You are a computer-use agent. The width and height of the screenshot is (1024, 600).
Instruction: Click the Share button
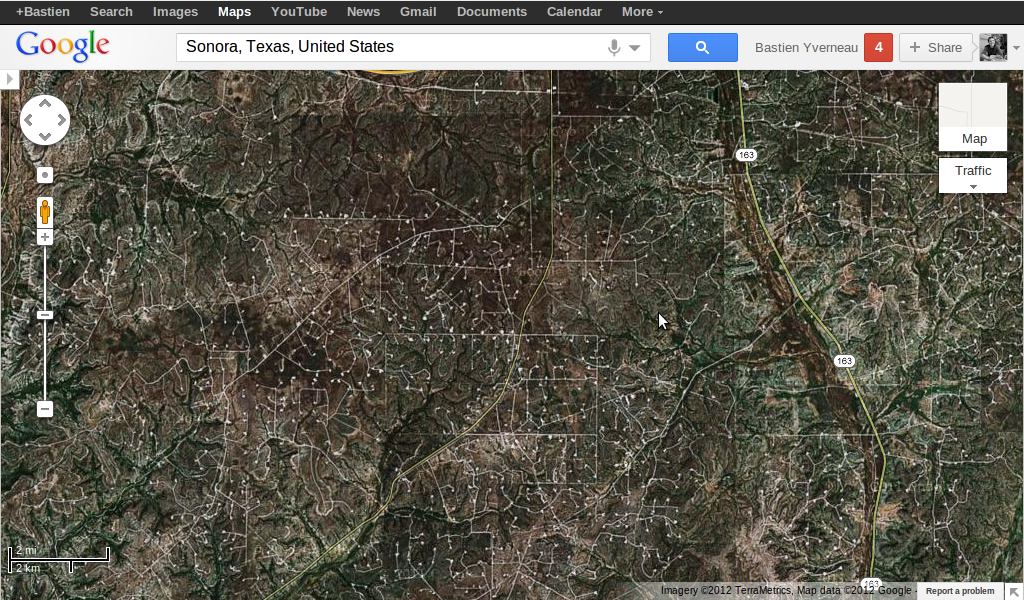pyautogui.click(x=935, y=47)
